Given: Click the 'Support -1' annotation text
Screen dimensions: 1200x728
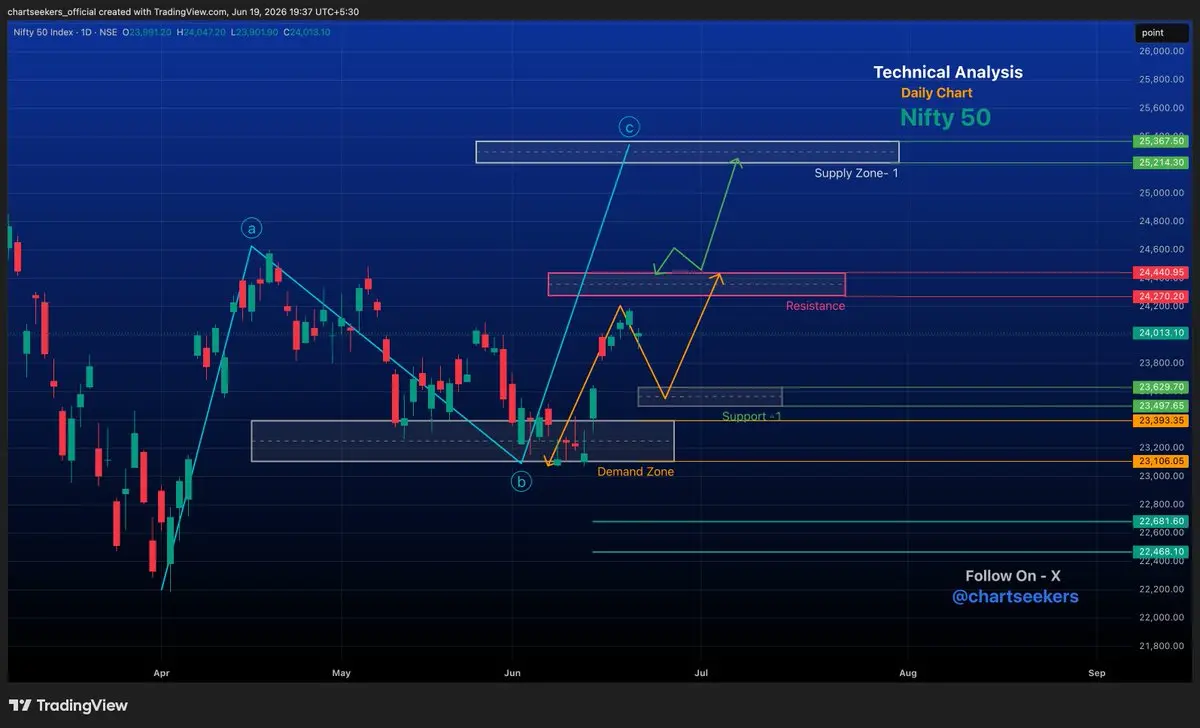Looking at the screenshot, I should pyautogui.click(x=751, y=416).
